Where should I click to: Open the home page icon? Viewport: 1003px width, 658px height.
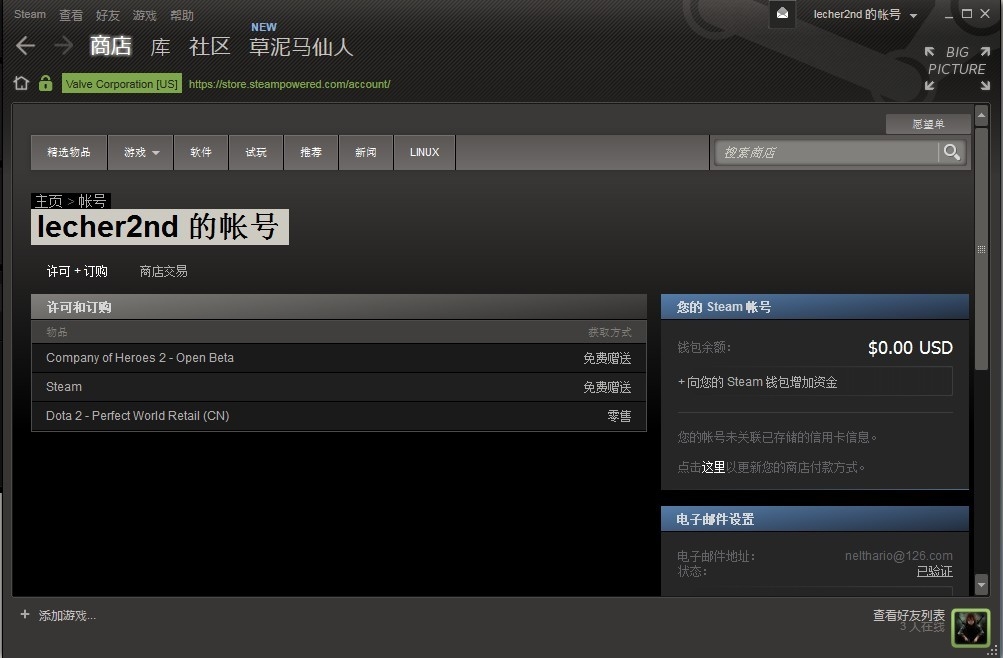pyautogui.click(x=21, y=83)
